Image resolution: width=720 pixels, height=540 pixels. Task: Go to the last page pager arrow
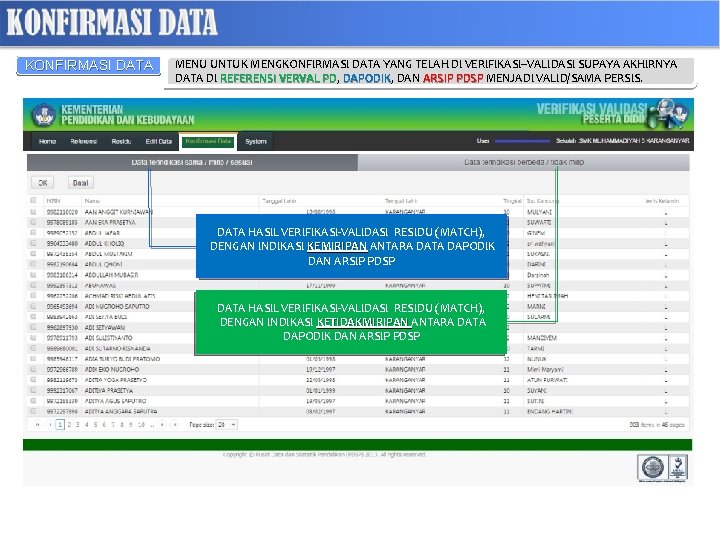click(x=175, y=425)
